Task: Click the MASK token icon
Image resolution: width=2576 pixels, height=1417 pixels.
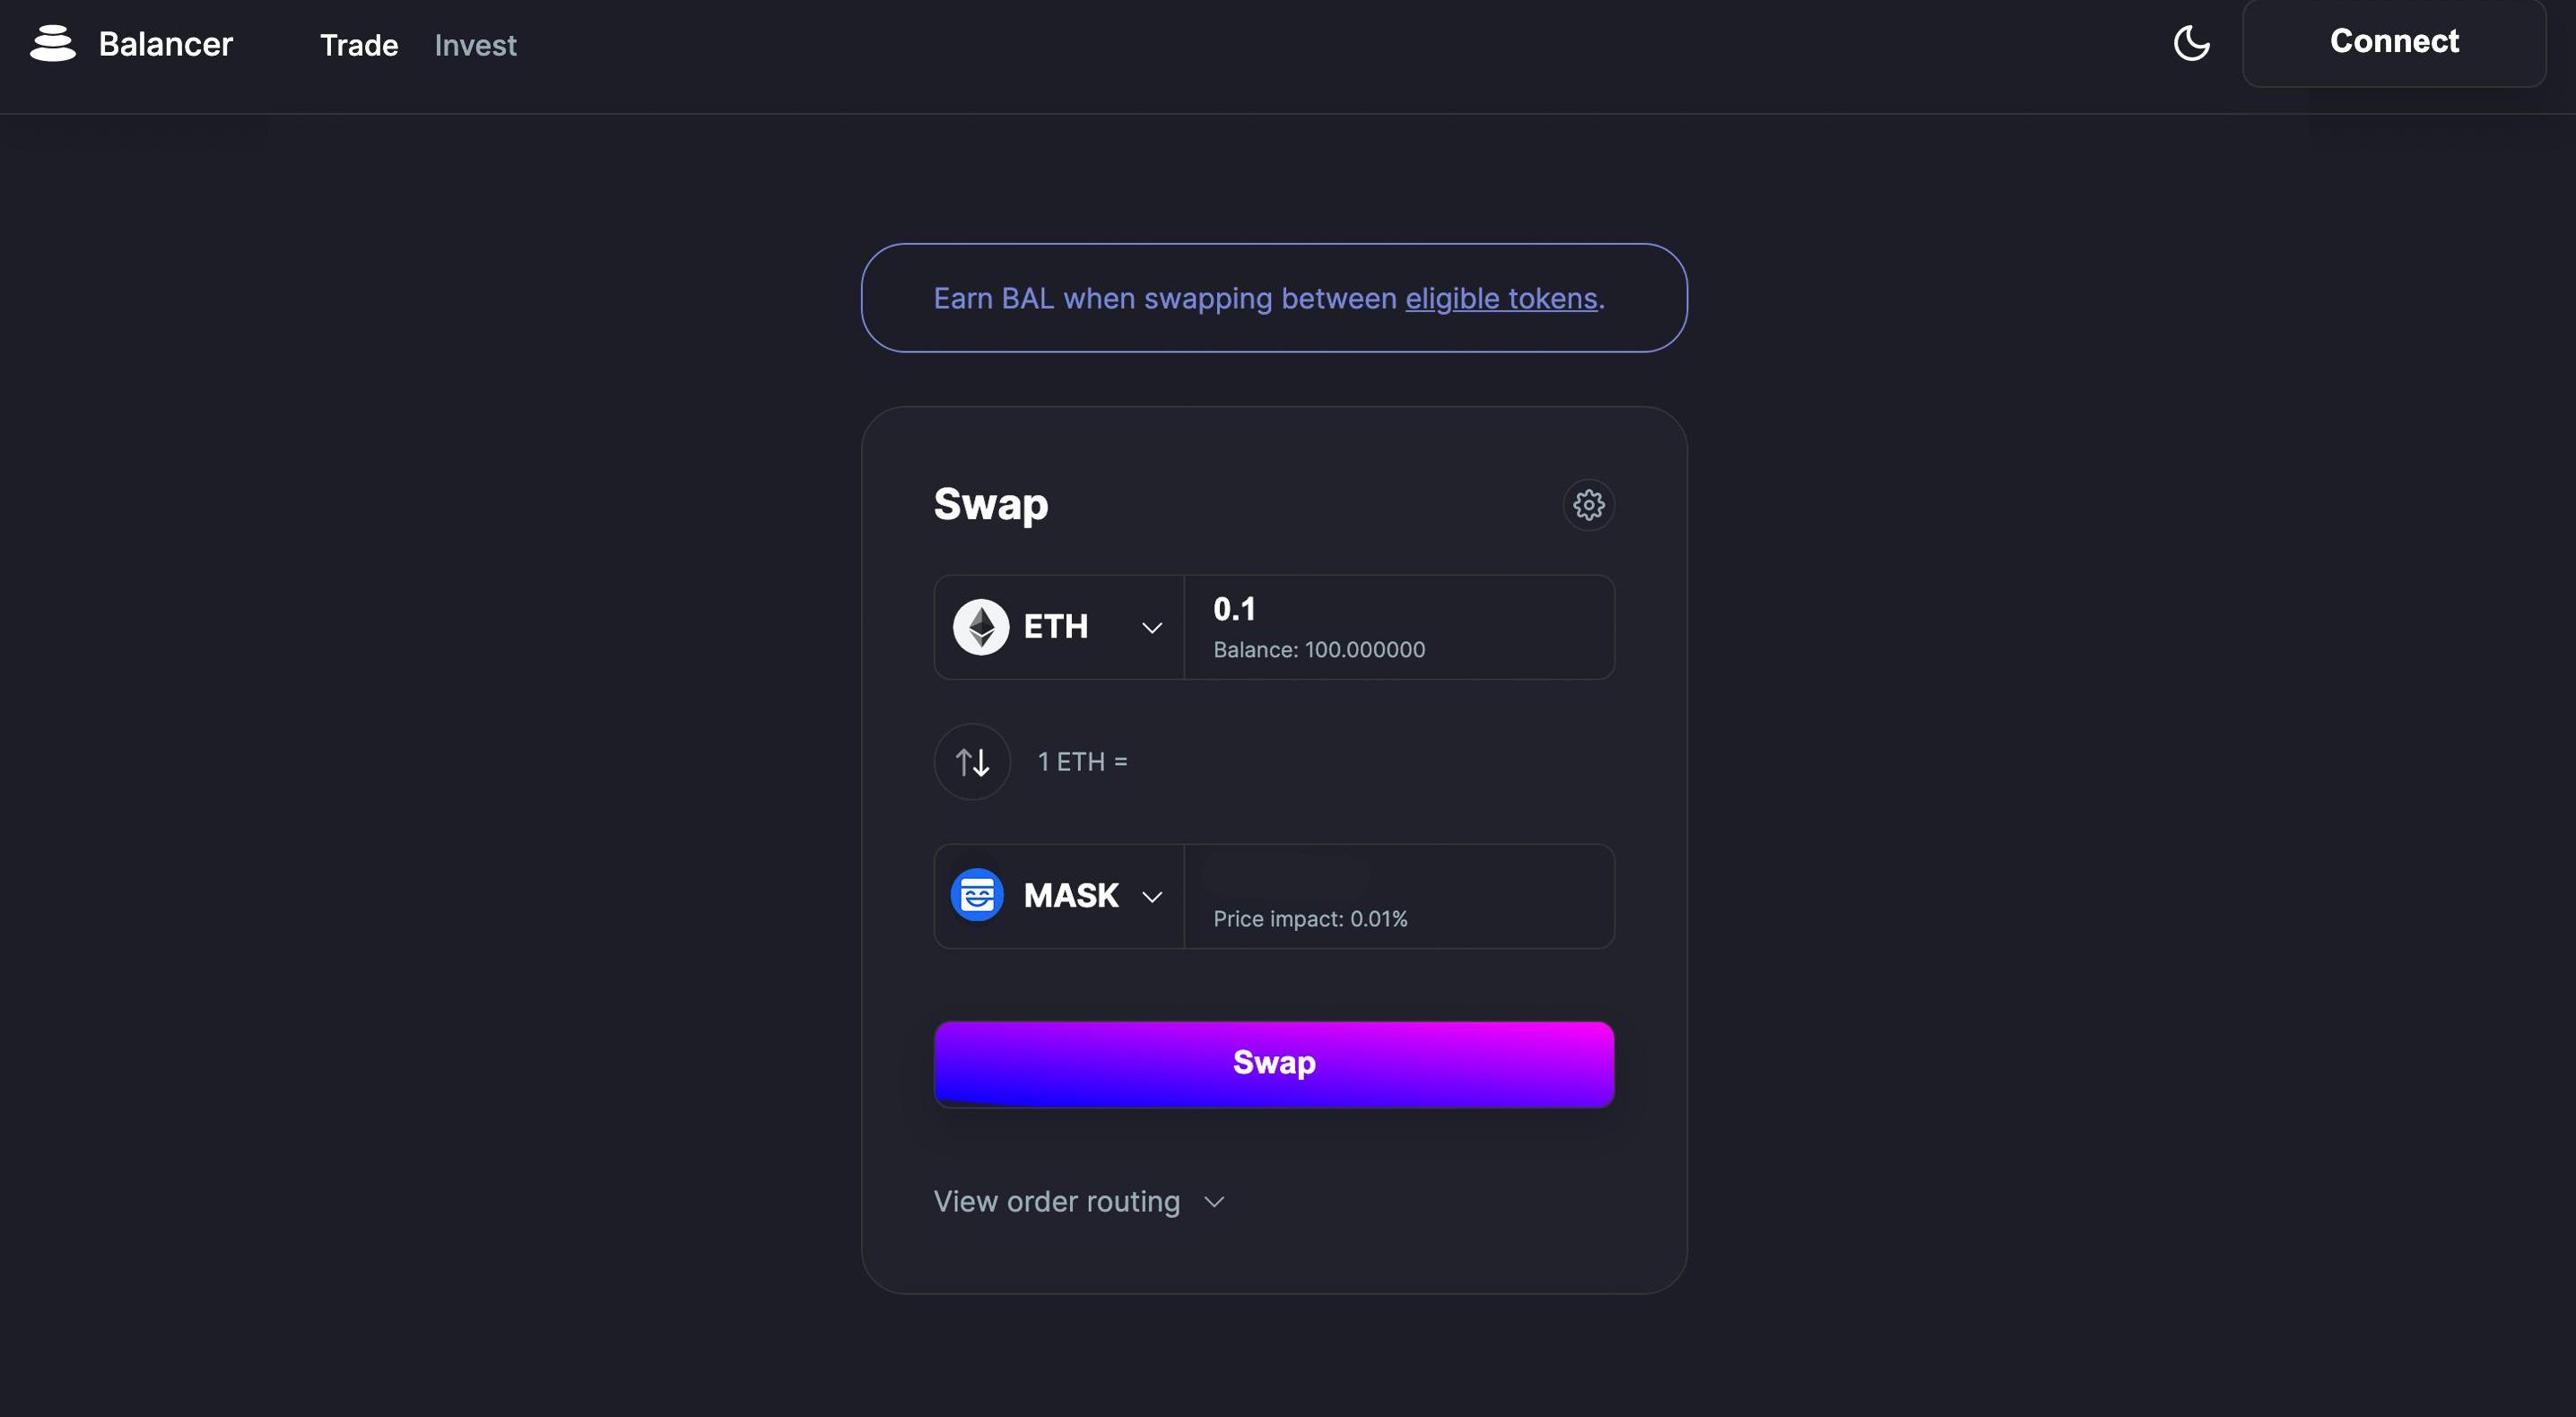Action: (977, 895)
